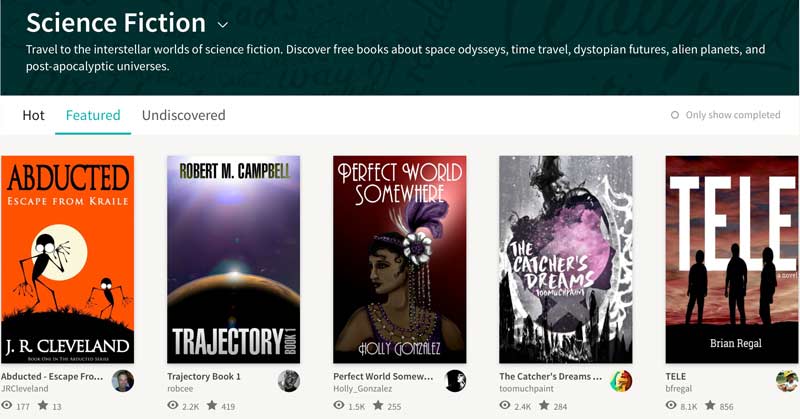Click the star votes icon beside 856
The height and width of the screenshot is (419, 800).
pyautogui.click(x=710, y=405)
